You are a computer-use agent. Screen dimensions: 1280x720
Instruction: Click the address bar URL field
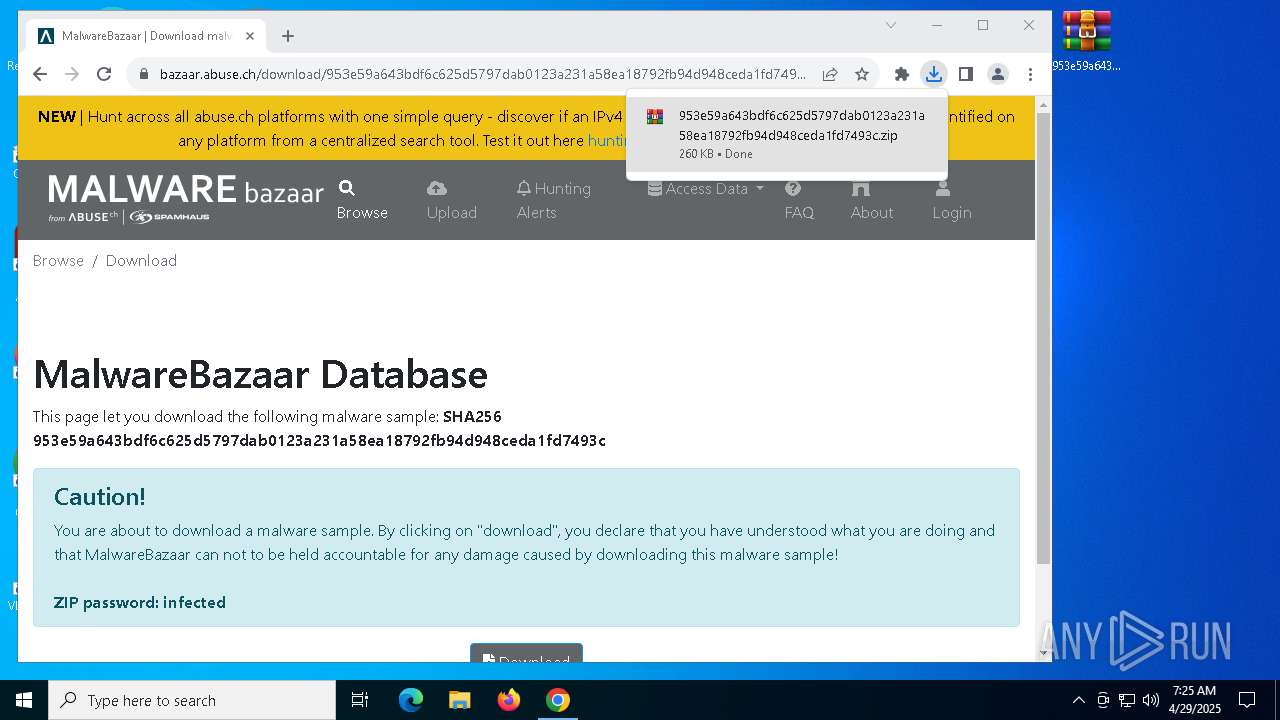[482, 74]
